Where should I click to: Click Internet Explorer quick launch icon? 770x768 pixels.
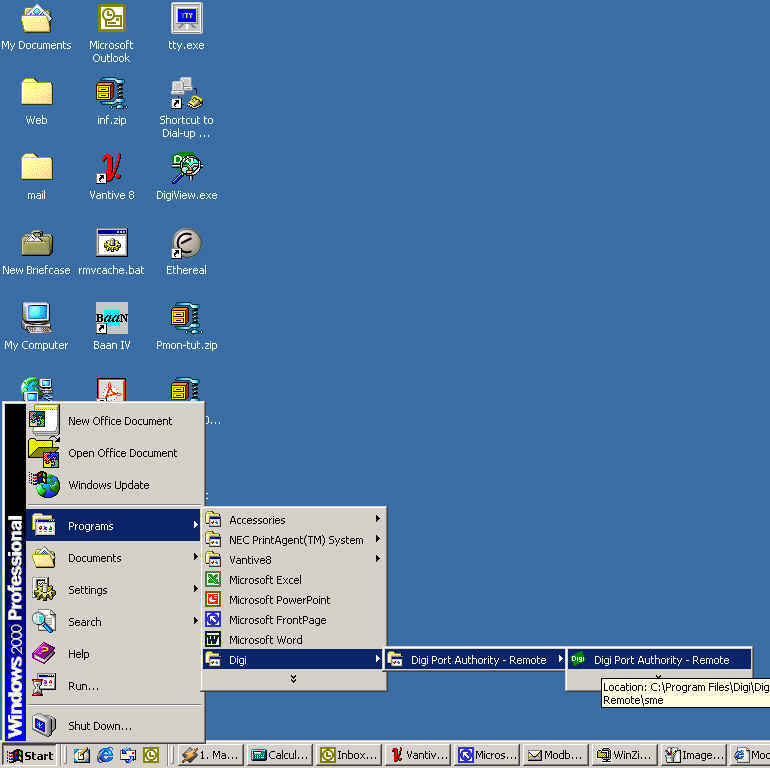105,756
